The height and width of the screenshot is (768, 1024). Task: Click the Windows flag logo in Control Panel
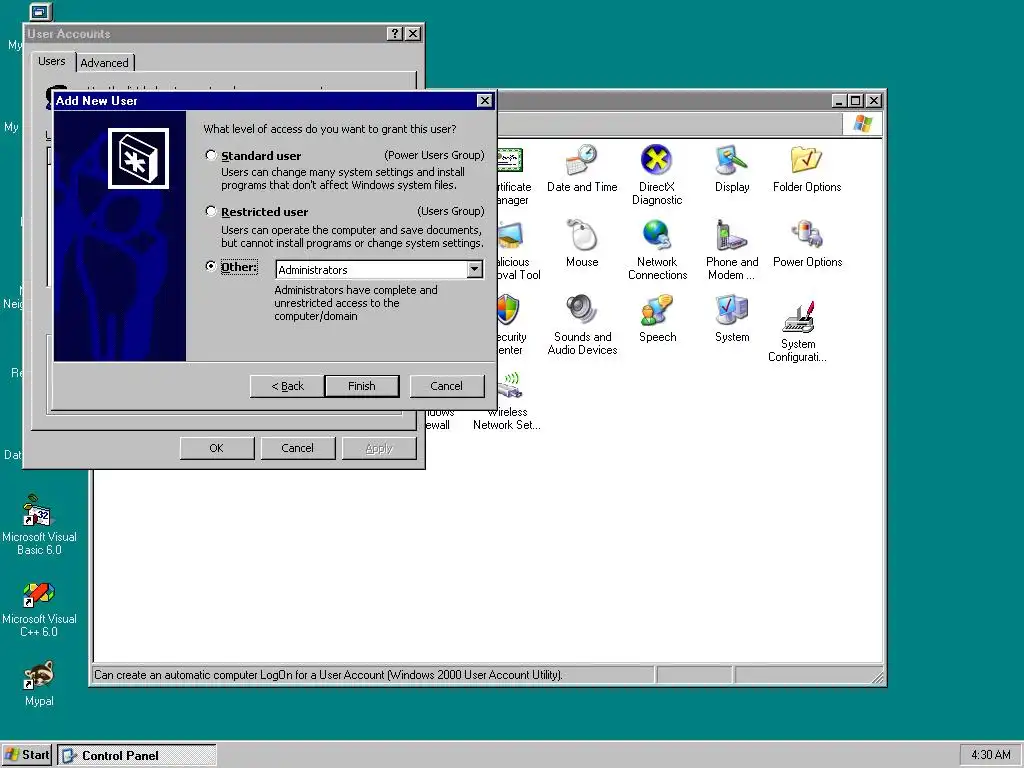coord(862,123)
